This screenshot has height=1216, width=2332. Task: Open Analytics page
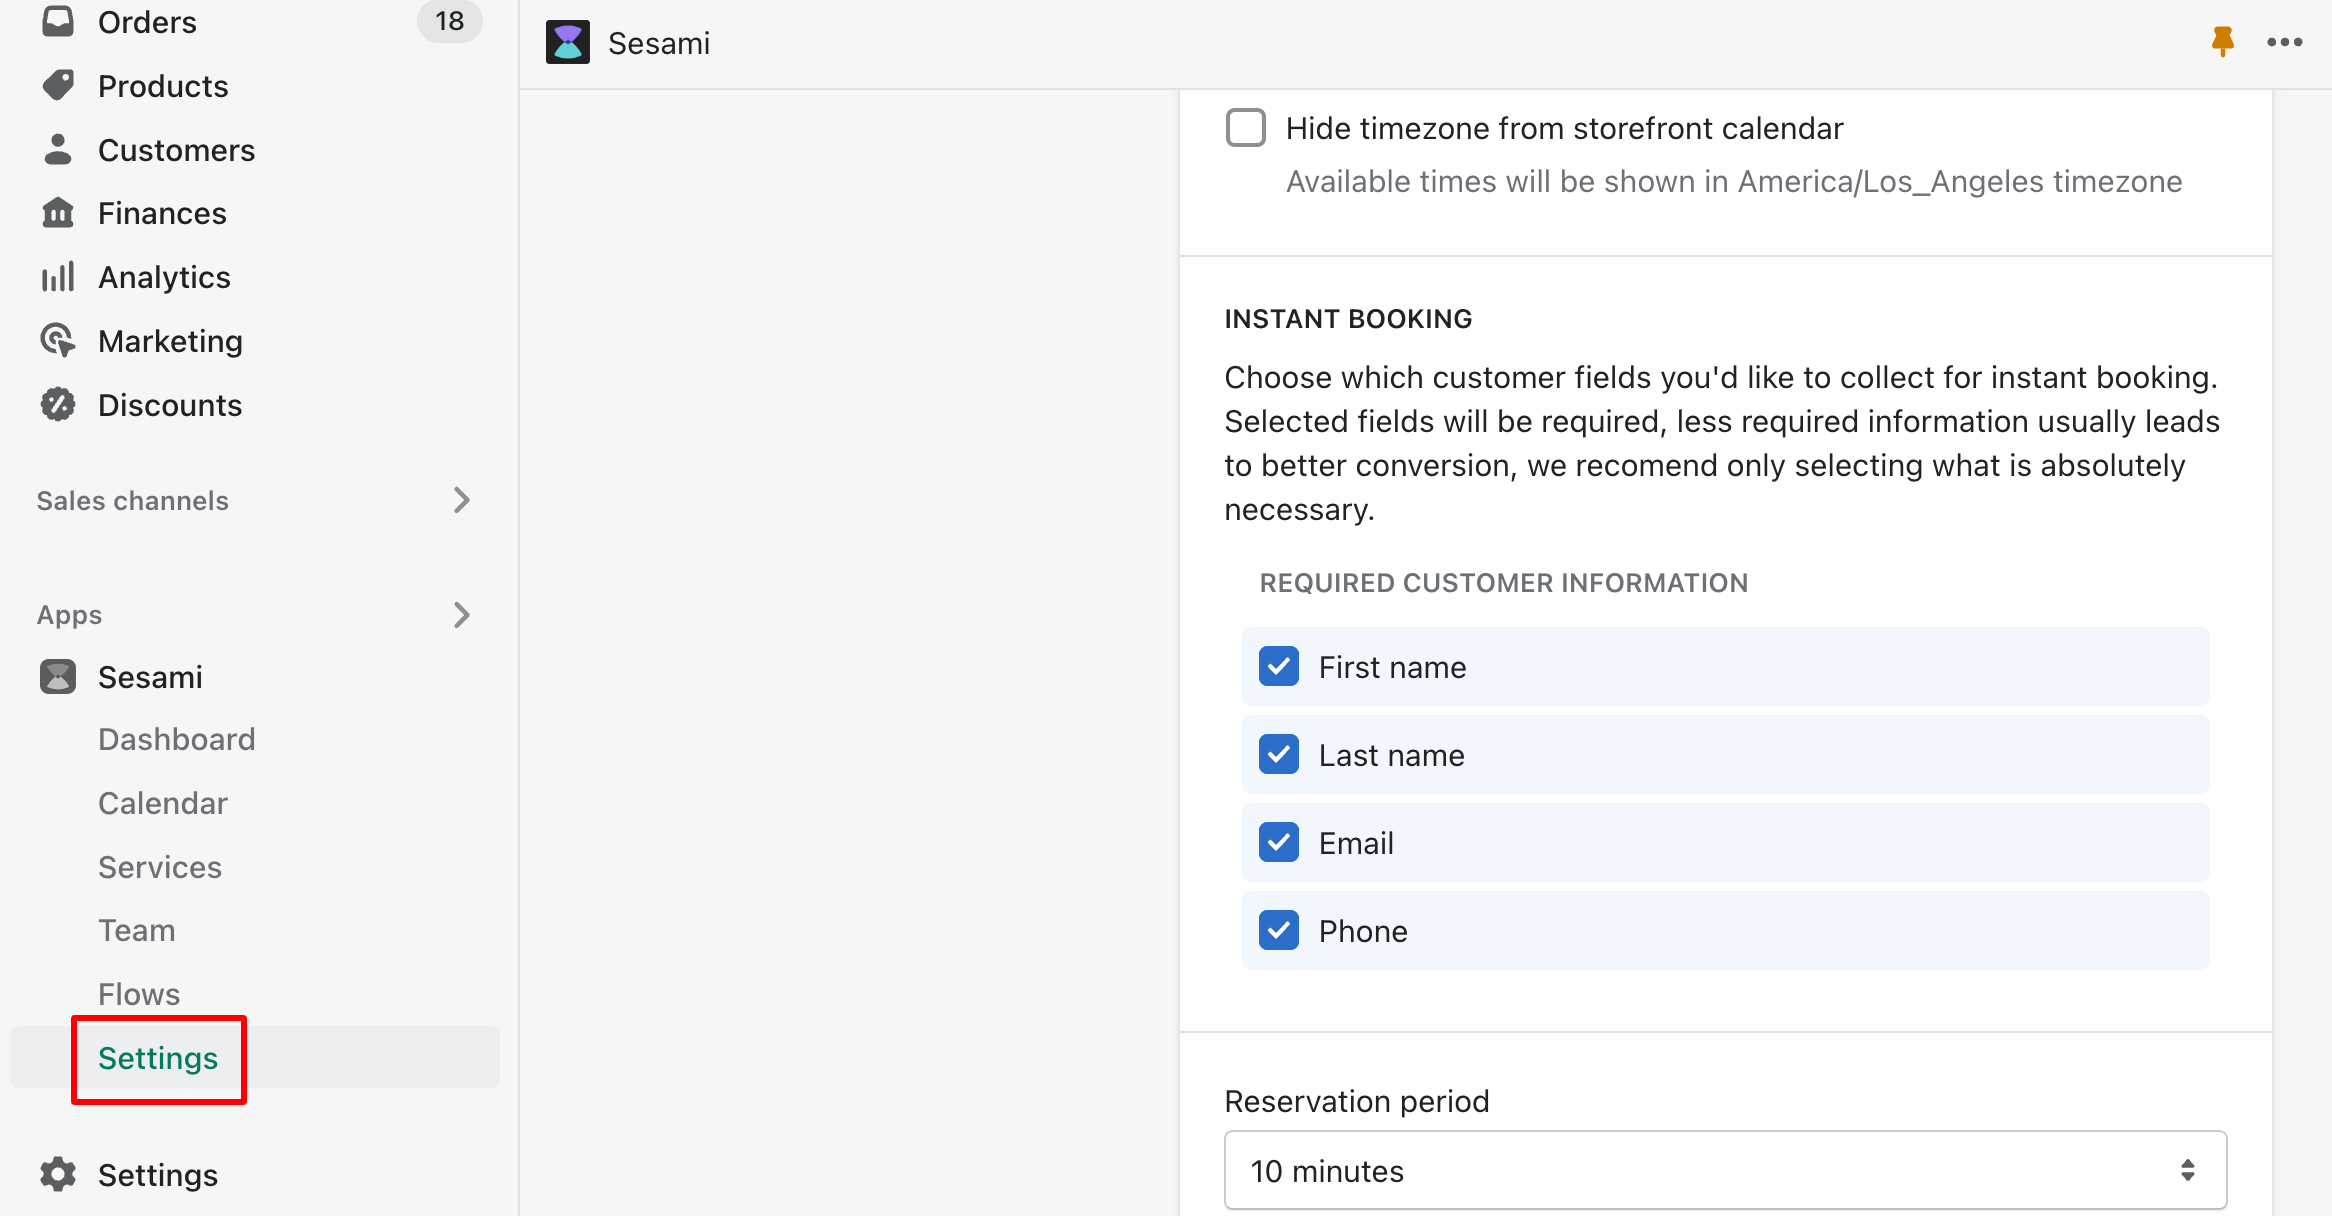tap(164, 277)
